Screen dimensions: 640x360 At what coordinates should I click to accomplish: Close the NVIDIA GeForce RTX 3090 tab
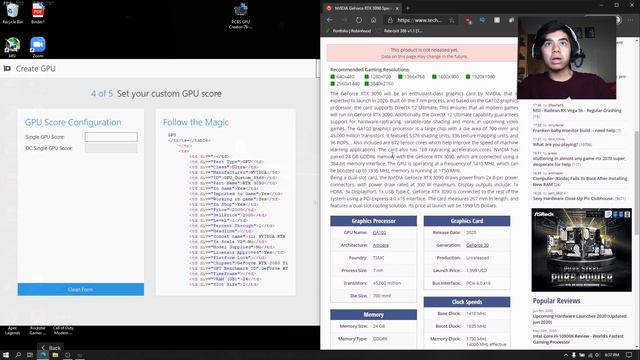coord(397,8)
